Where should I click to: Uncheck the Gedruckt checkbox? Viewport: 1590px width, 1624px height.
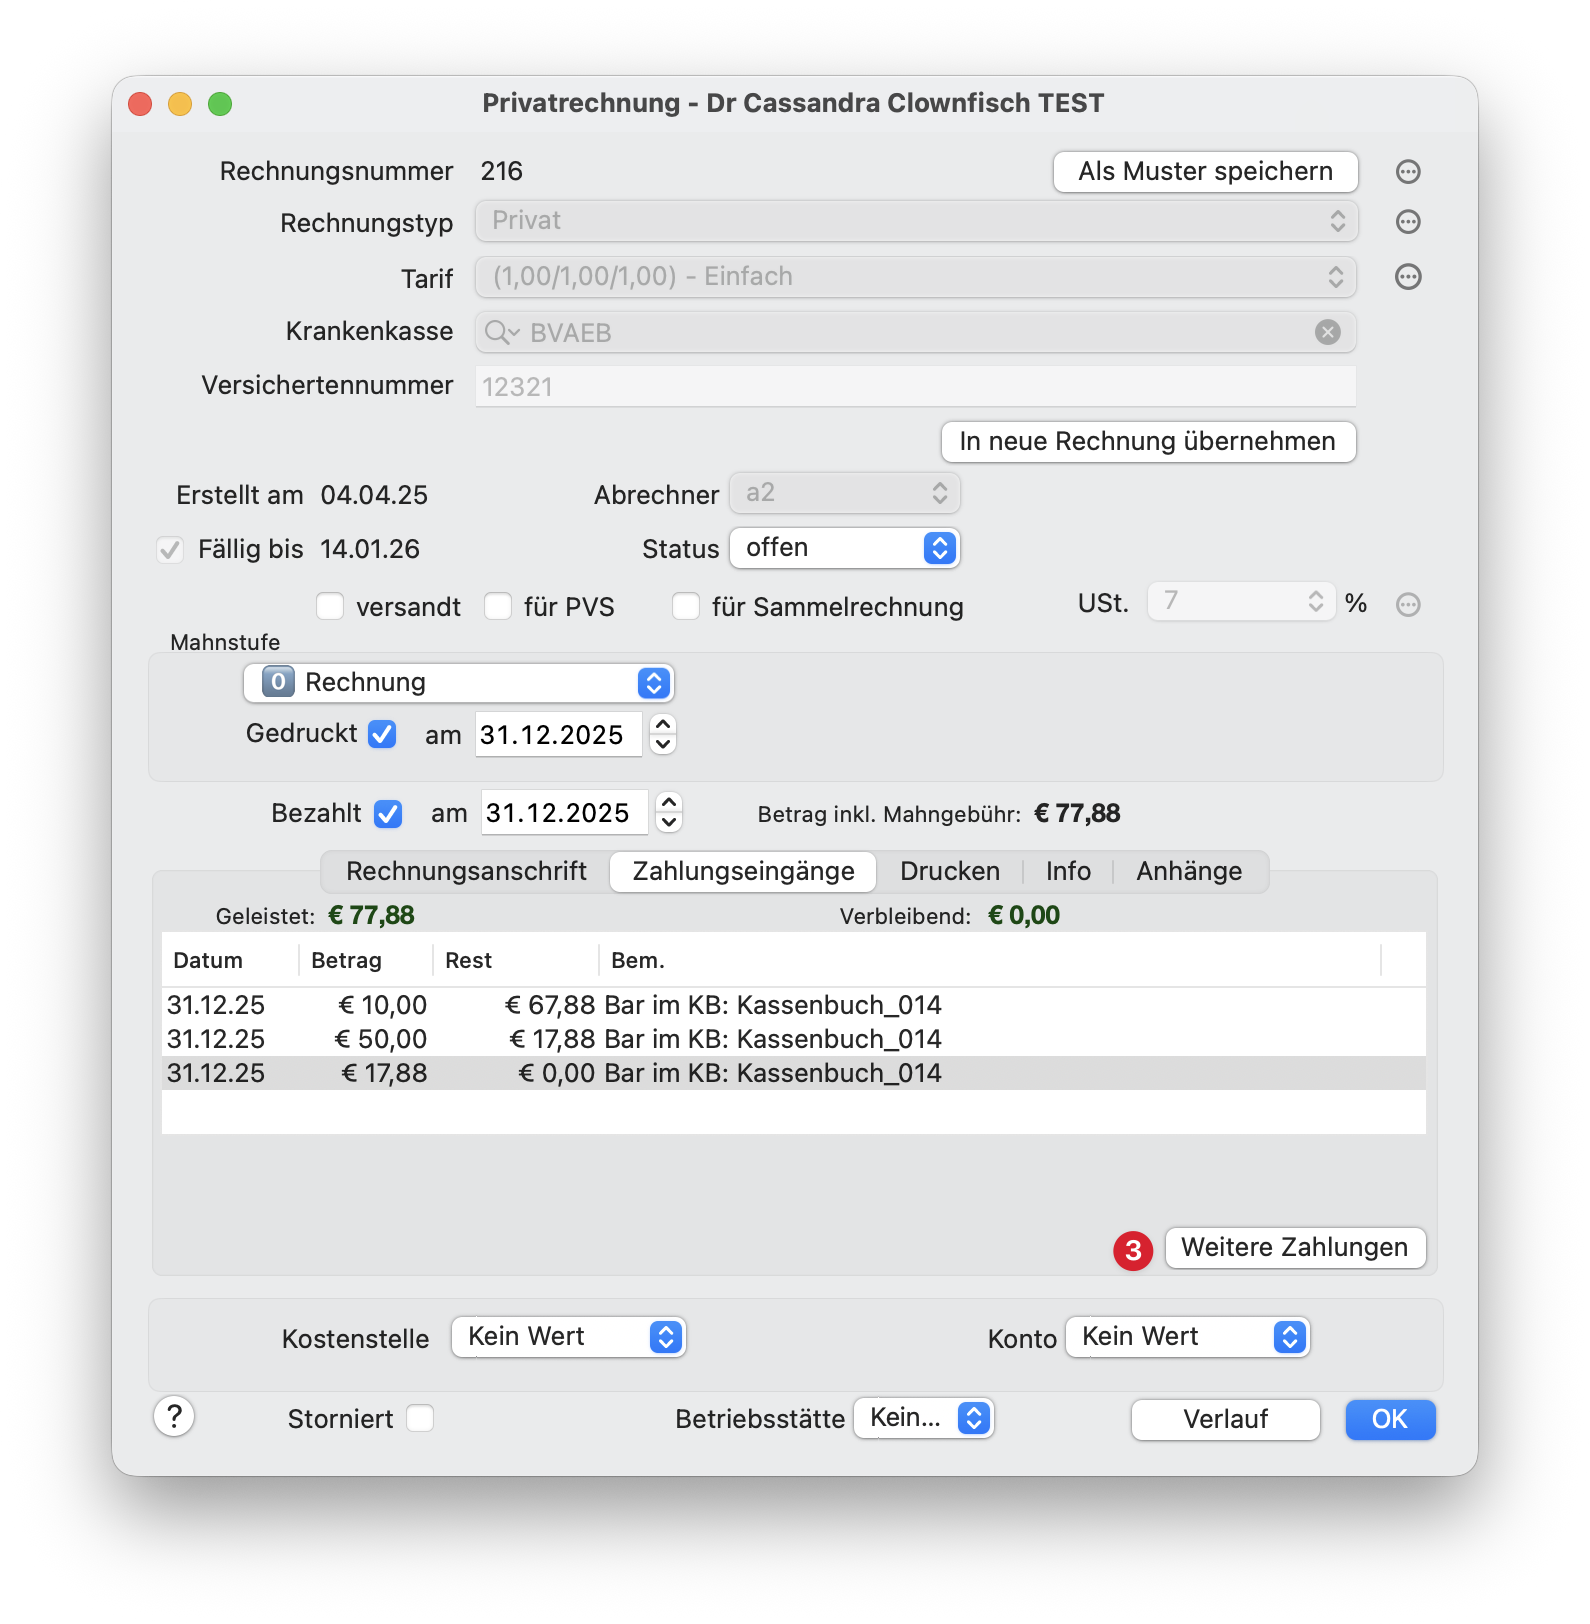382,734
